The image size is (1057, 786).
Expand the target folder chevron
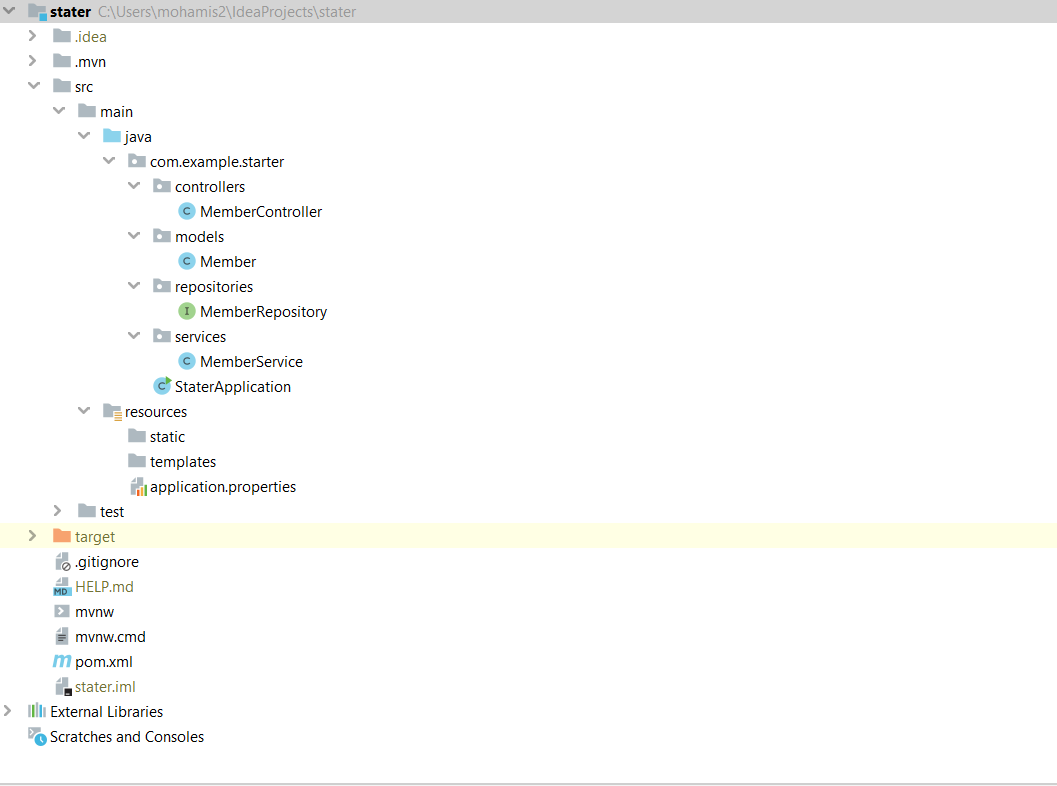click(32, 535)
